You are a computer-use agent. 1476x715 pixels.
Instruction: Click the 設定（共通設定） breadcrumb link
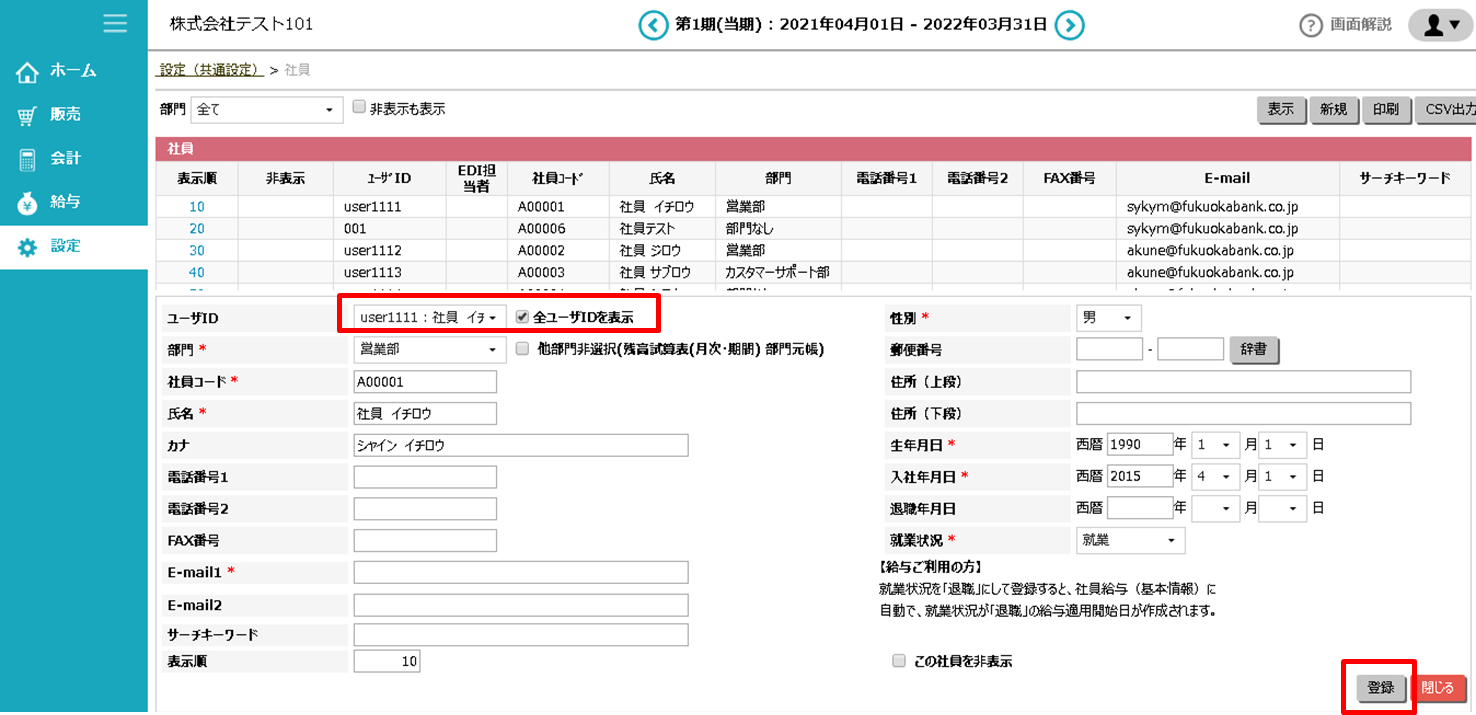point(211,70)
